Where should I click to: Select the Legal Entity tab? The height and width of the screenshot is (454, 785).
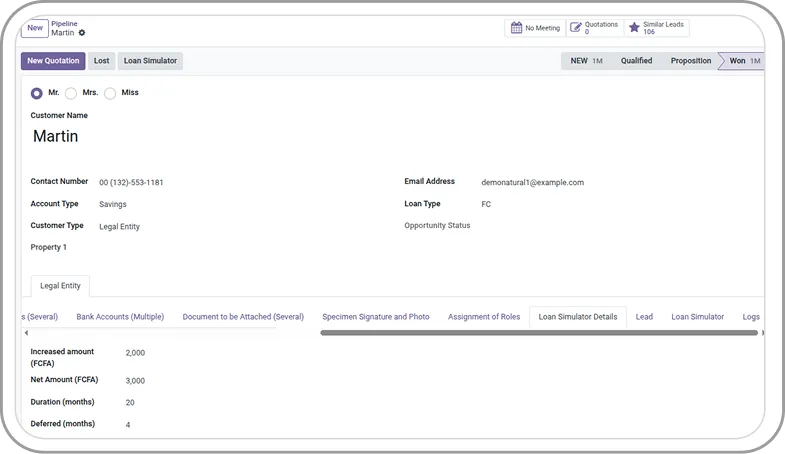(x=60, y=286)
